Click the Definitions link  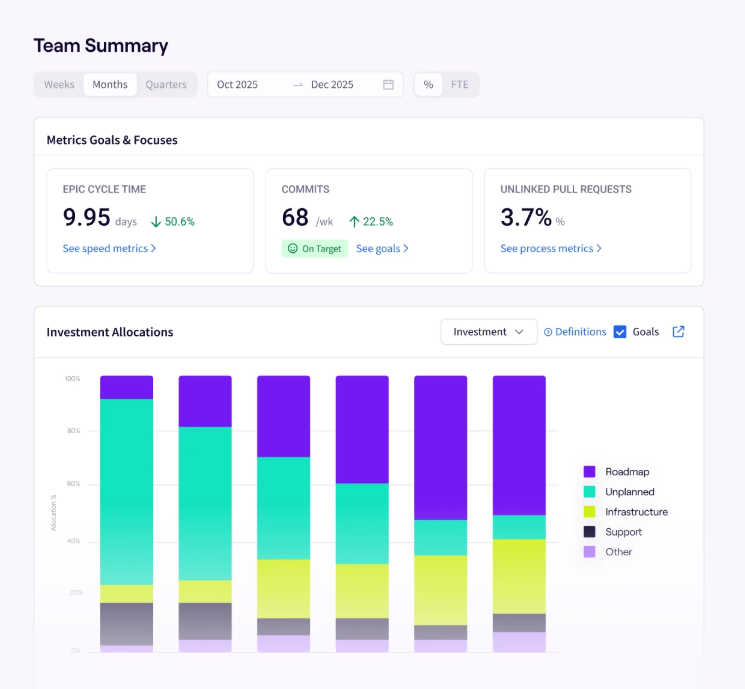(581, 332)
